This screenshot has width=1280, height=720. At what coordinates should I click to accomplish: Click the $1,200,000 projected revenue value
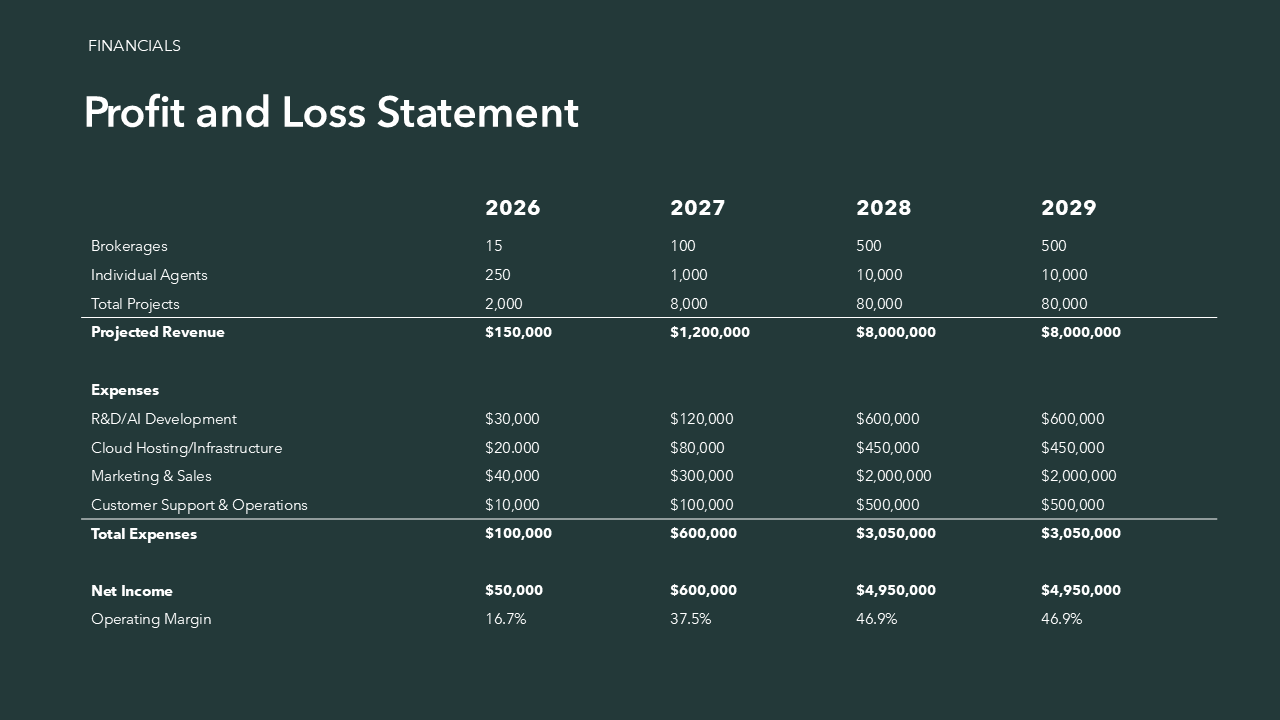click(x=709, y=332)
